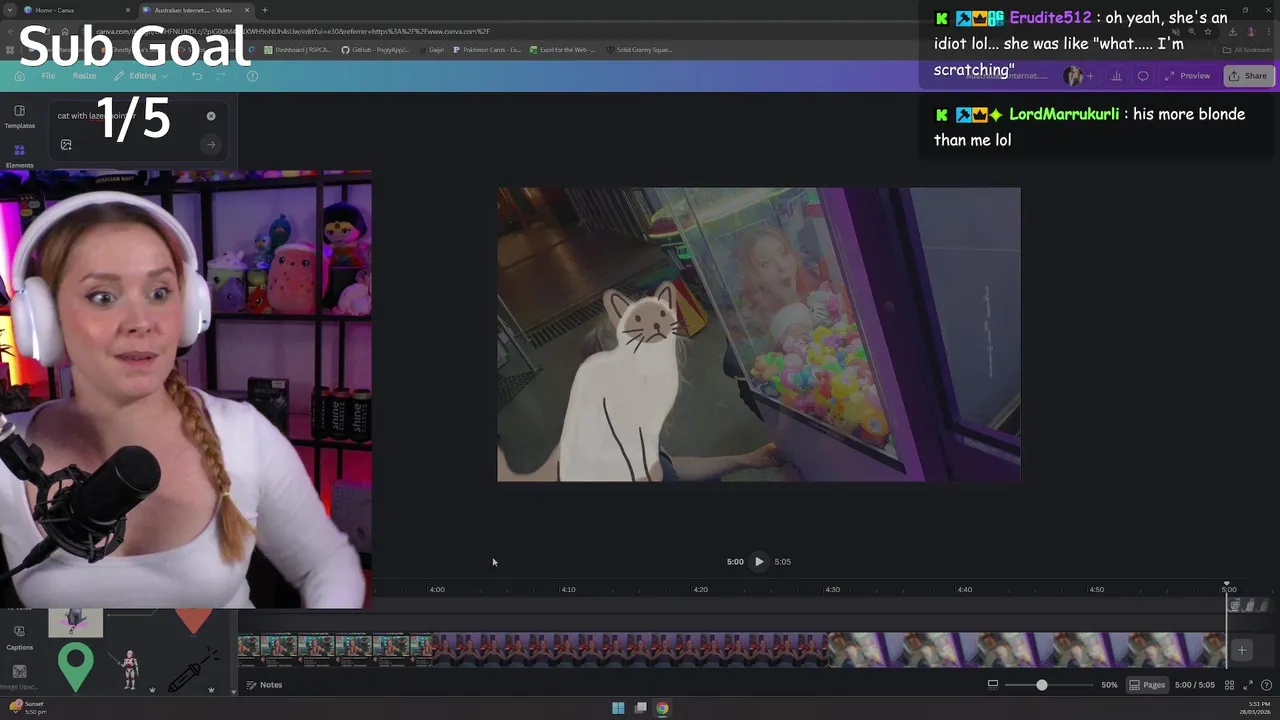Click the 50% zoom level
Screen dimensions: 1280x720
point(1109,685)
